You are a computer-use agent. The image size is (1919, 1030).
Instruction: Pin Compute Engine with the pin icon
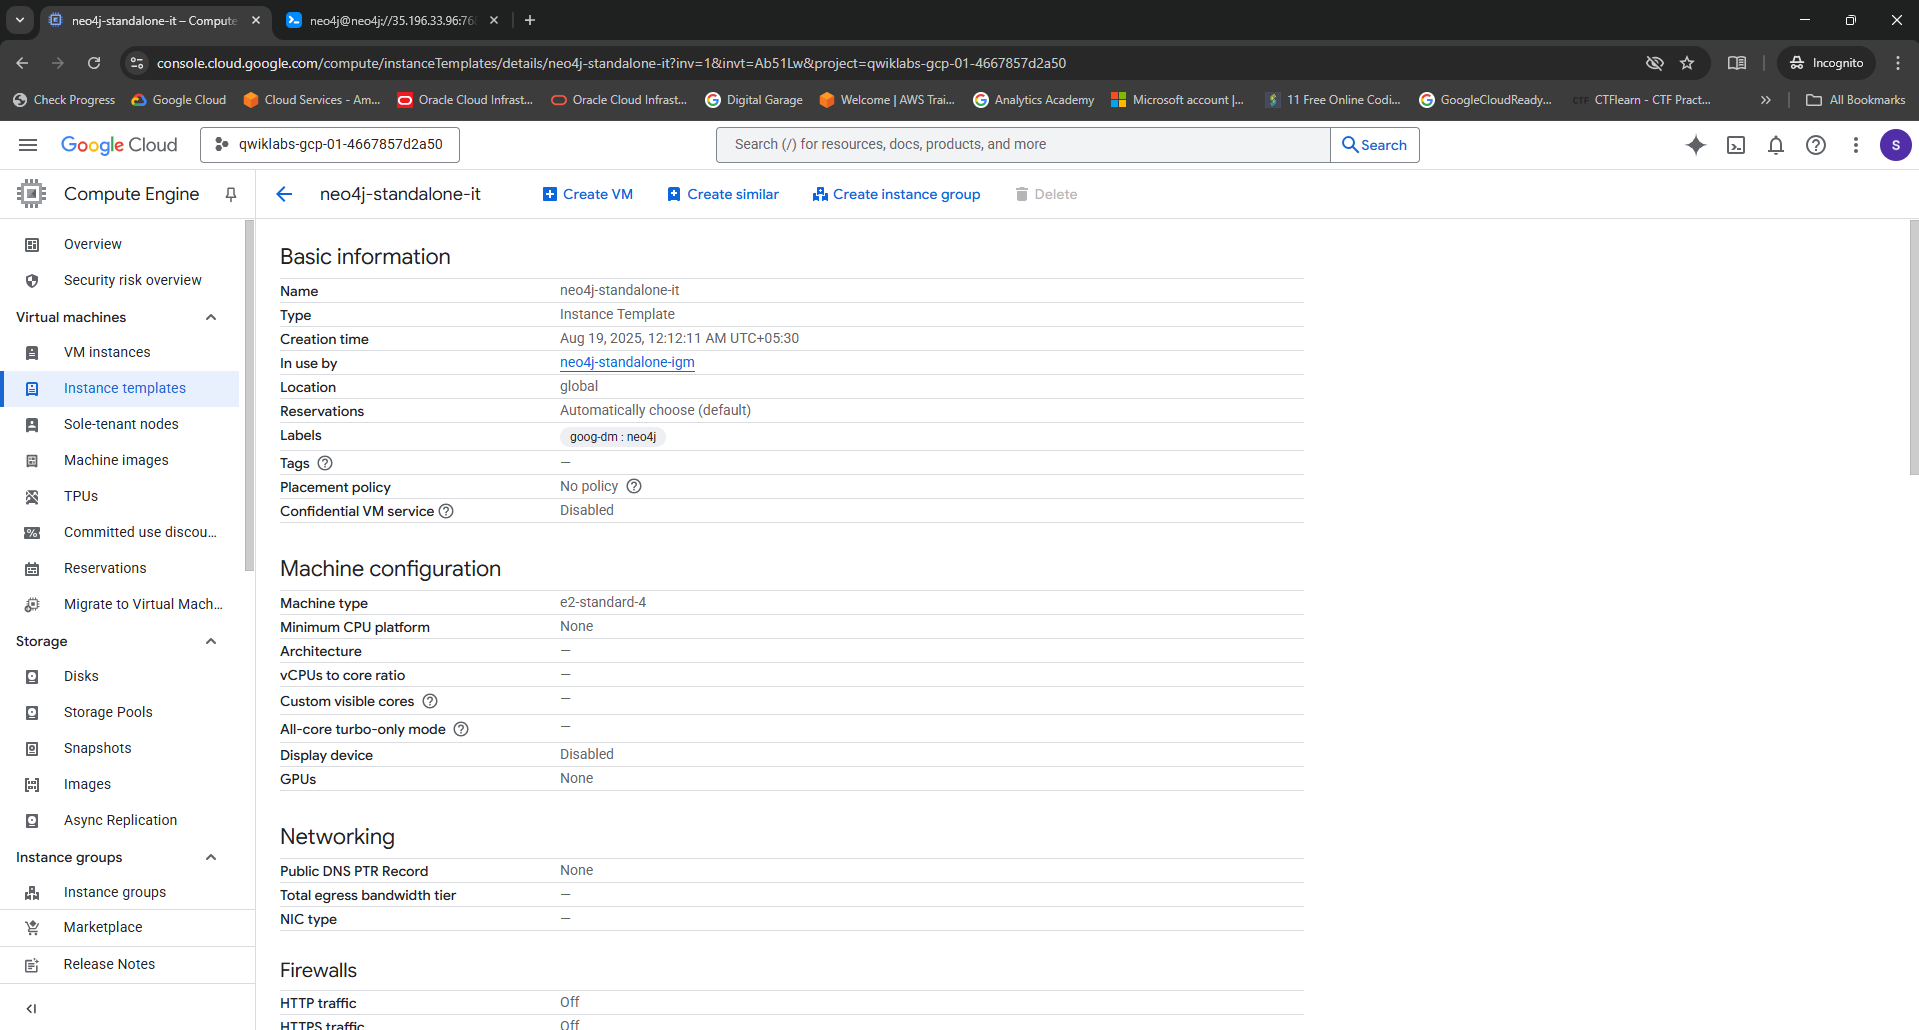231,194
